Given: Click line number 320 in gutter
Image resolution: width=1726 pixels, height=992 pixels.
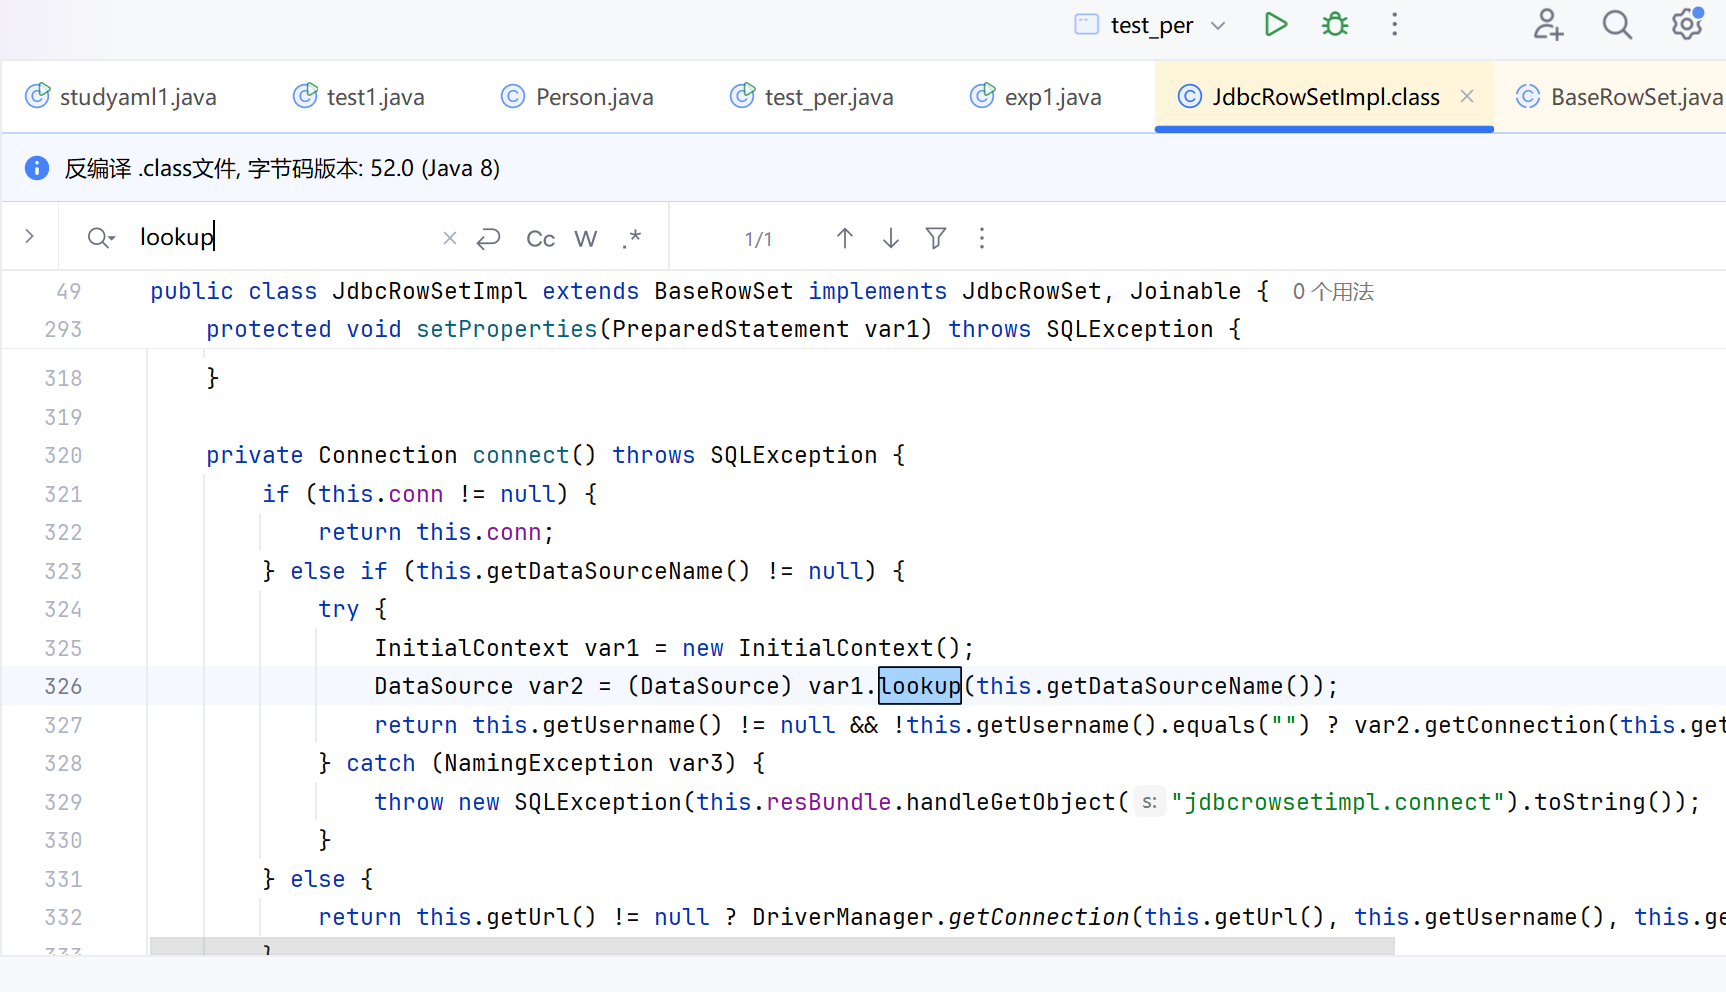Looking at the screenshot, I should (x=63, y=455).
